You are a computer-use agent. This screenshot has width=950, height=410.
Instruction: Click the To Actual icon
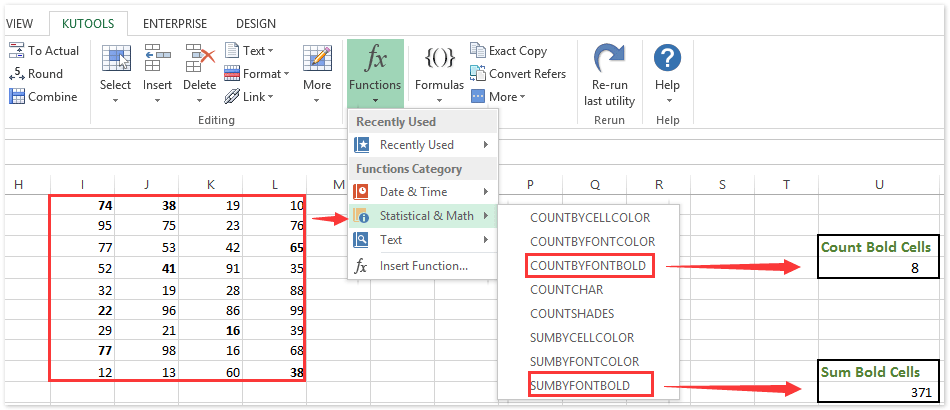tap(17, 50)
